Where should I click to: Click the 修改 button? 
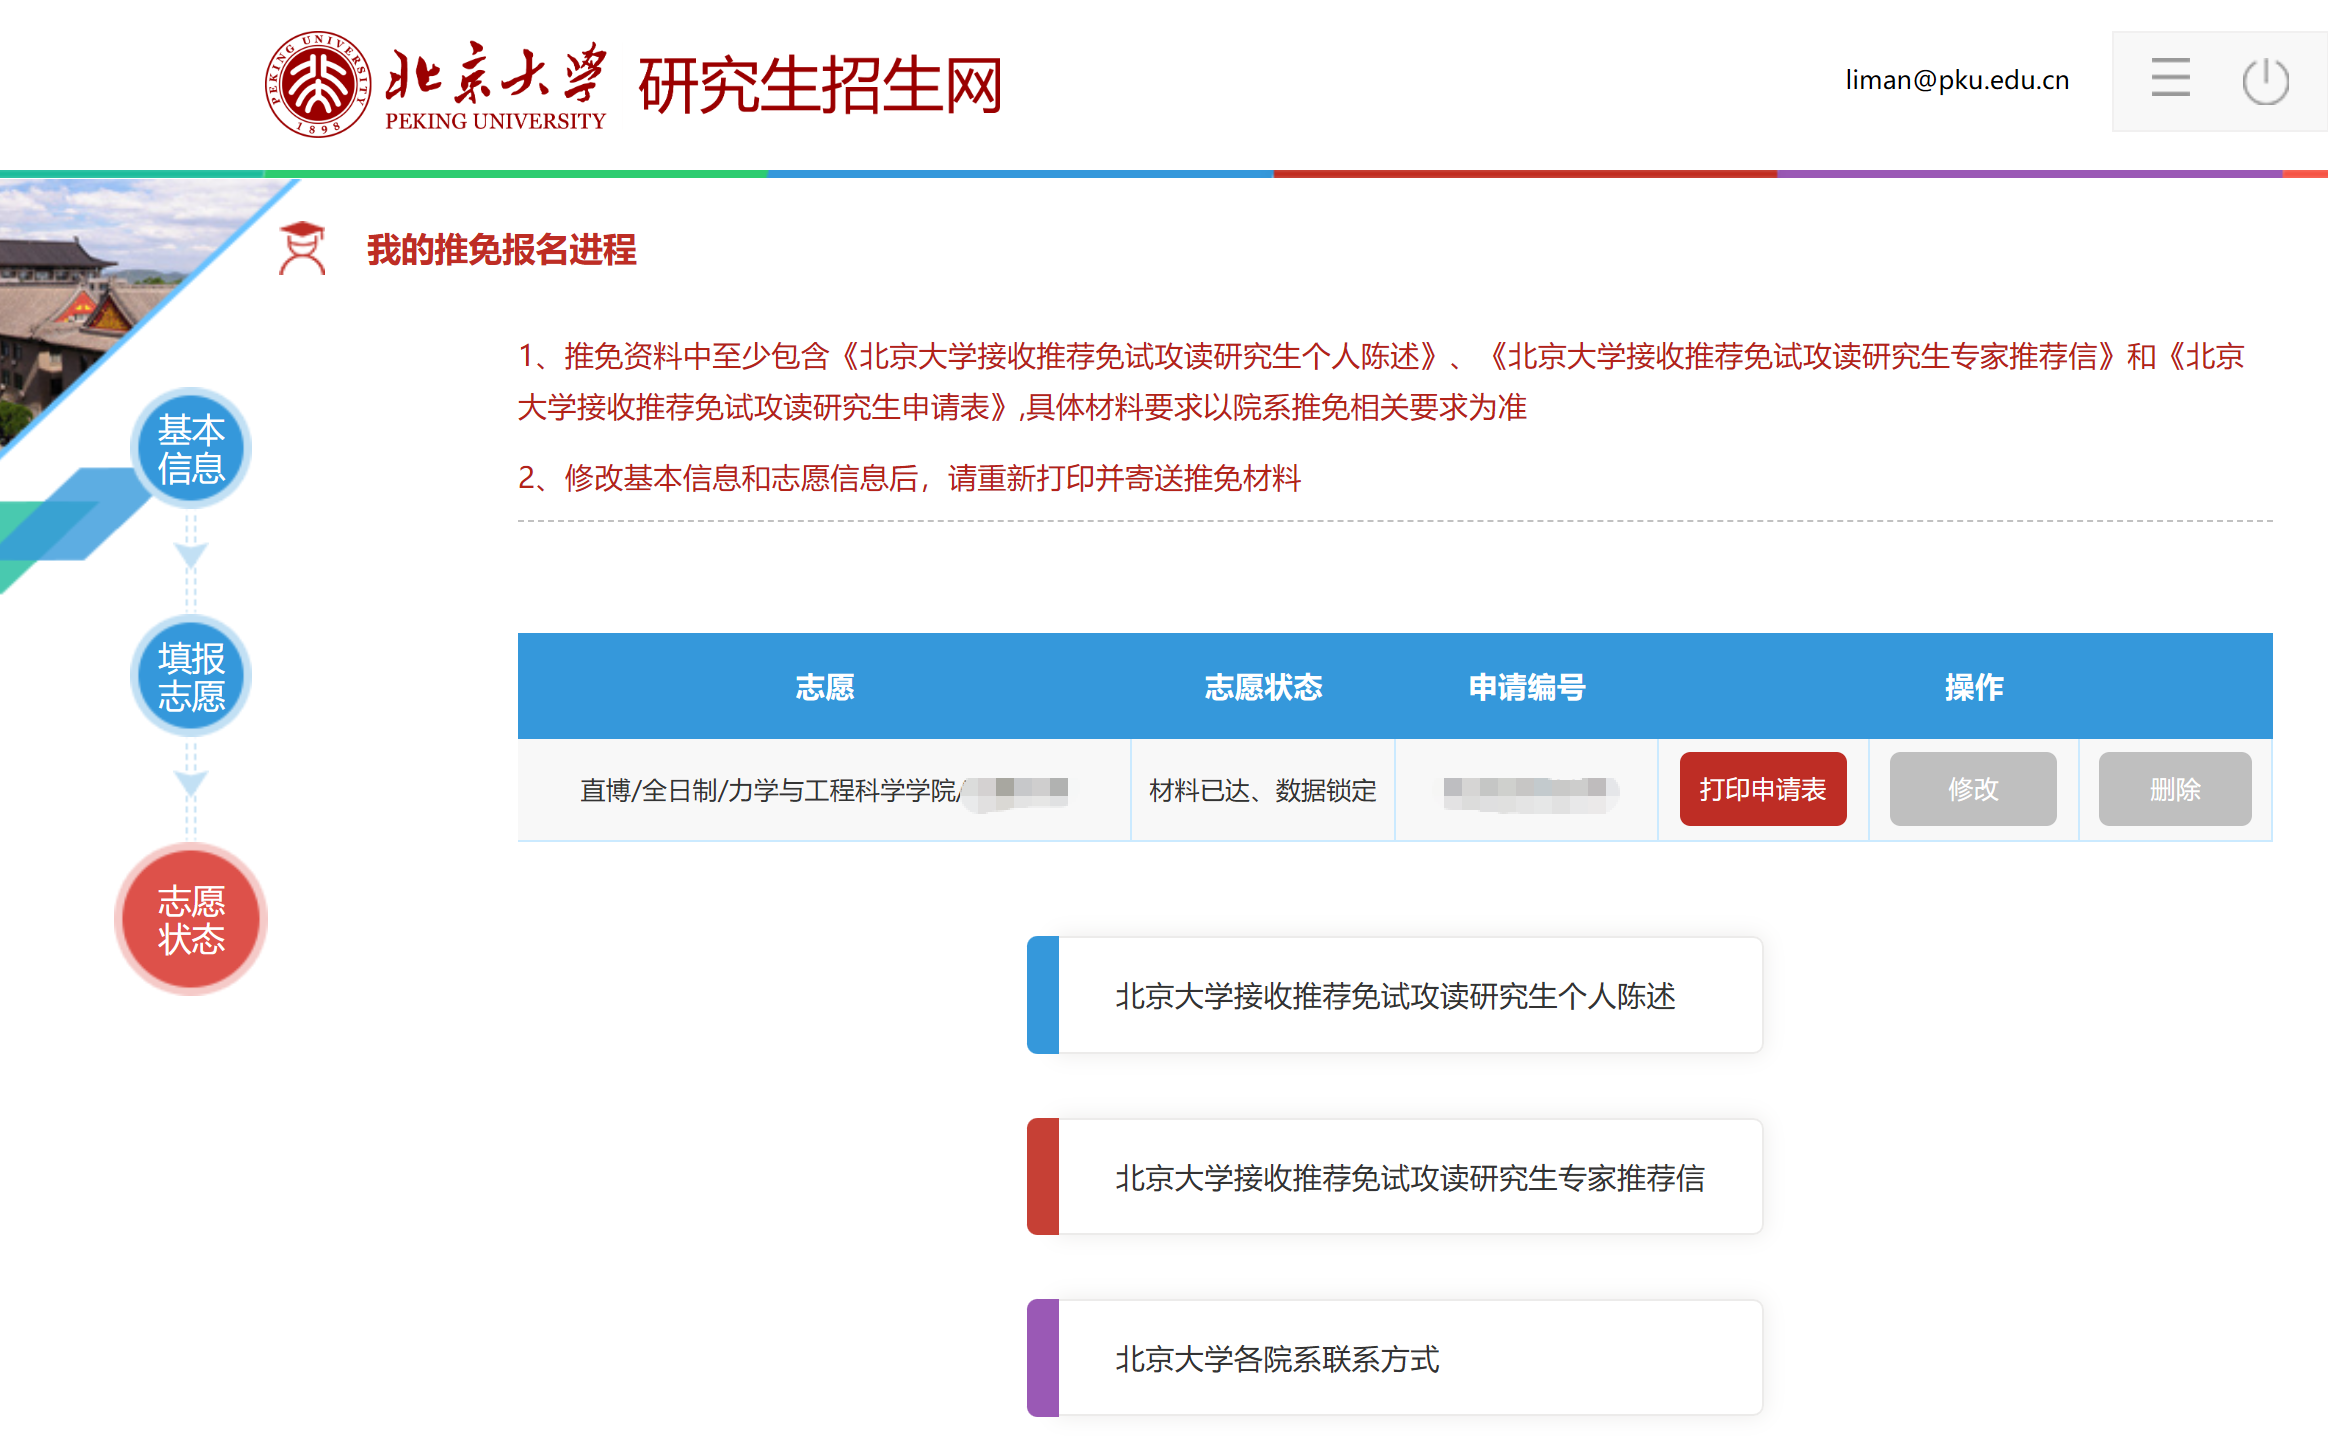coord(1972,789)
